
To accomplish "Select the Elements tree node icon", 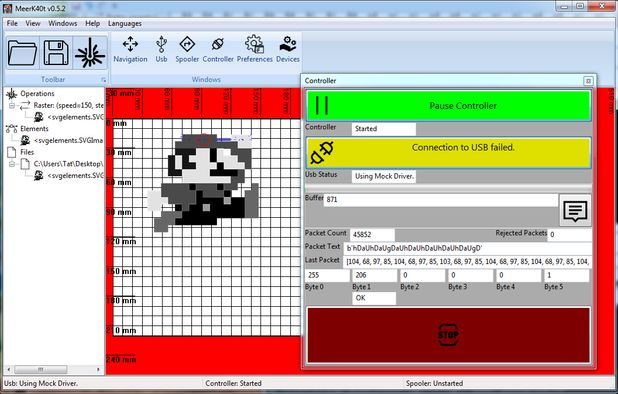I will click(12, 129).
